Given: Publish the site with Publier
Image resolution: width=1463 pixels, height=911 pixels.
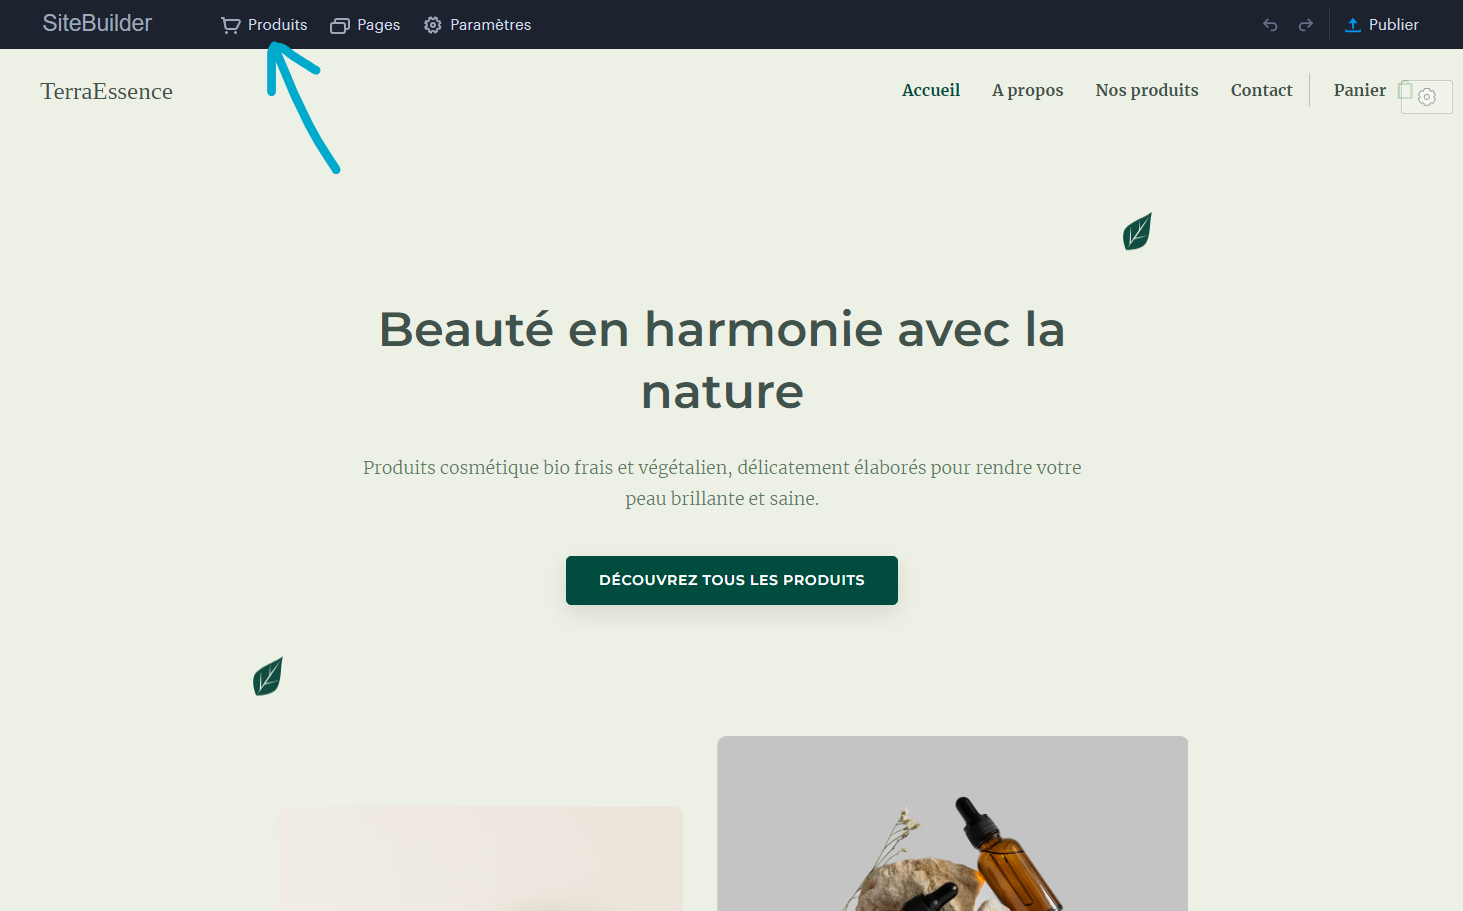Looking at the screenshot, I should (1381, 25).
